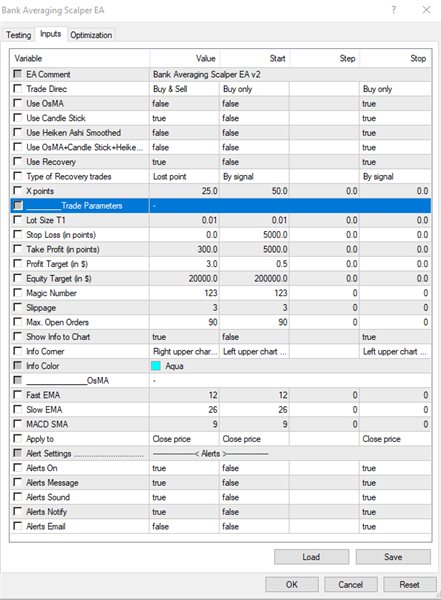Select the Inputs tab
441x600 pixels.
(x=51, y=34)
